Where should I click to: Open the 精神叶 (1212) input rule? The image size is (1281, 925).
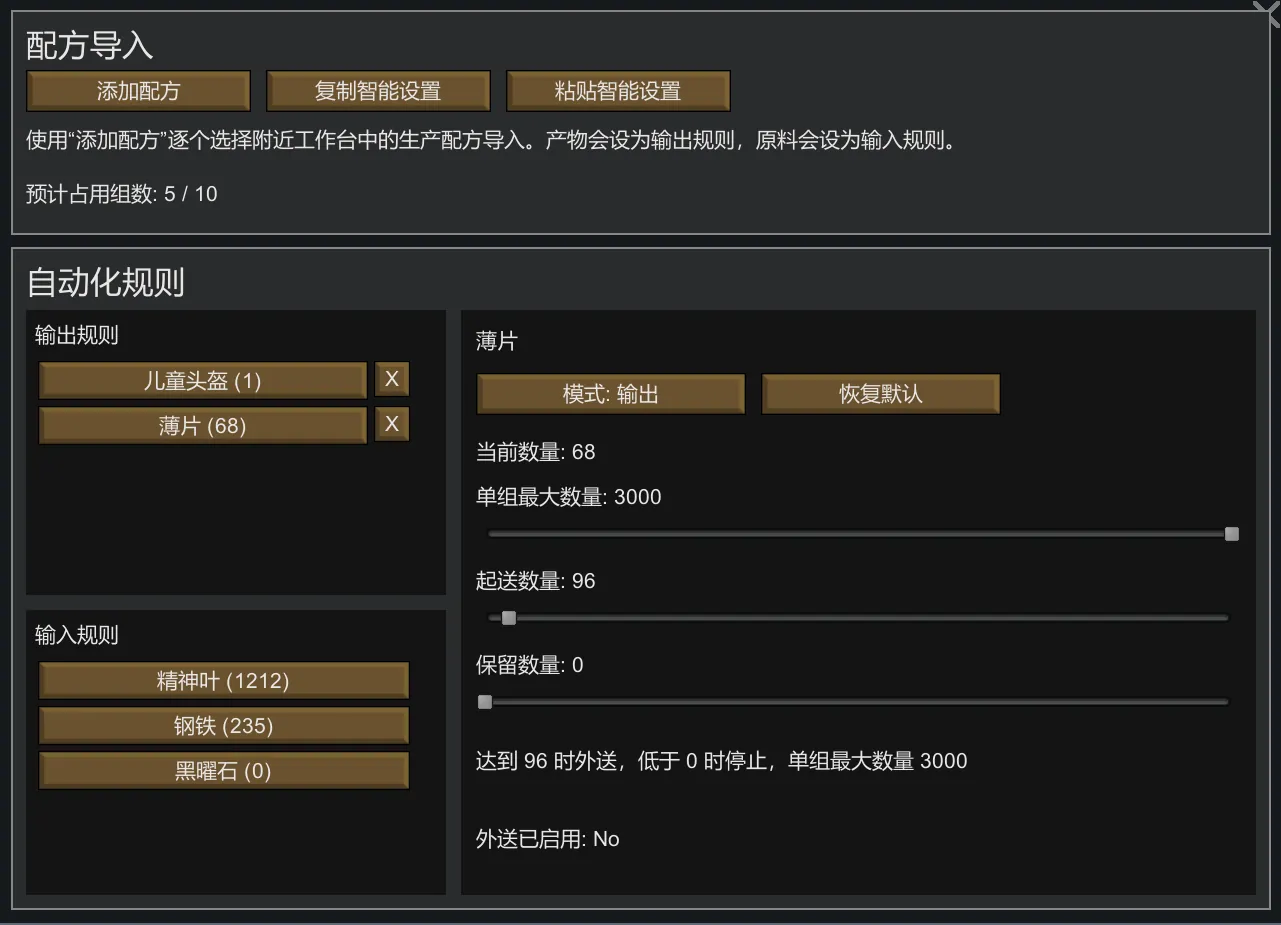(x=223, y=681)
